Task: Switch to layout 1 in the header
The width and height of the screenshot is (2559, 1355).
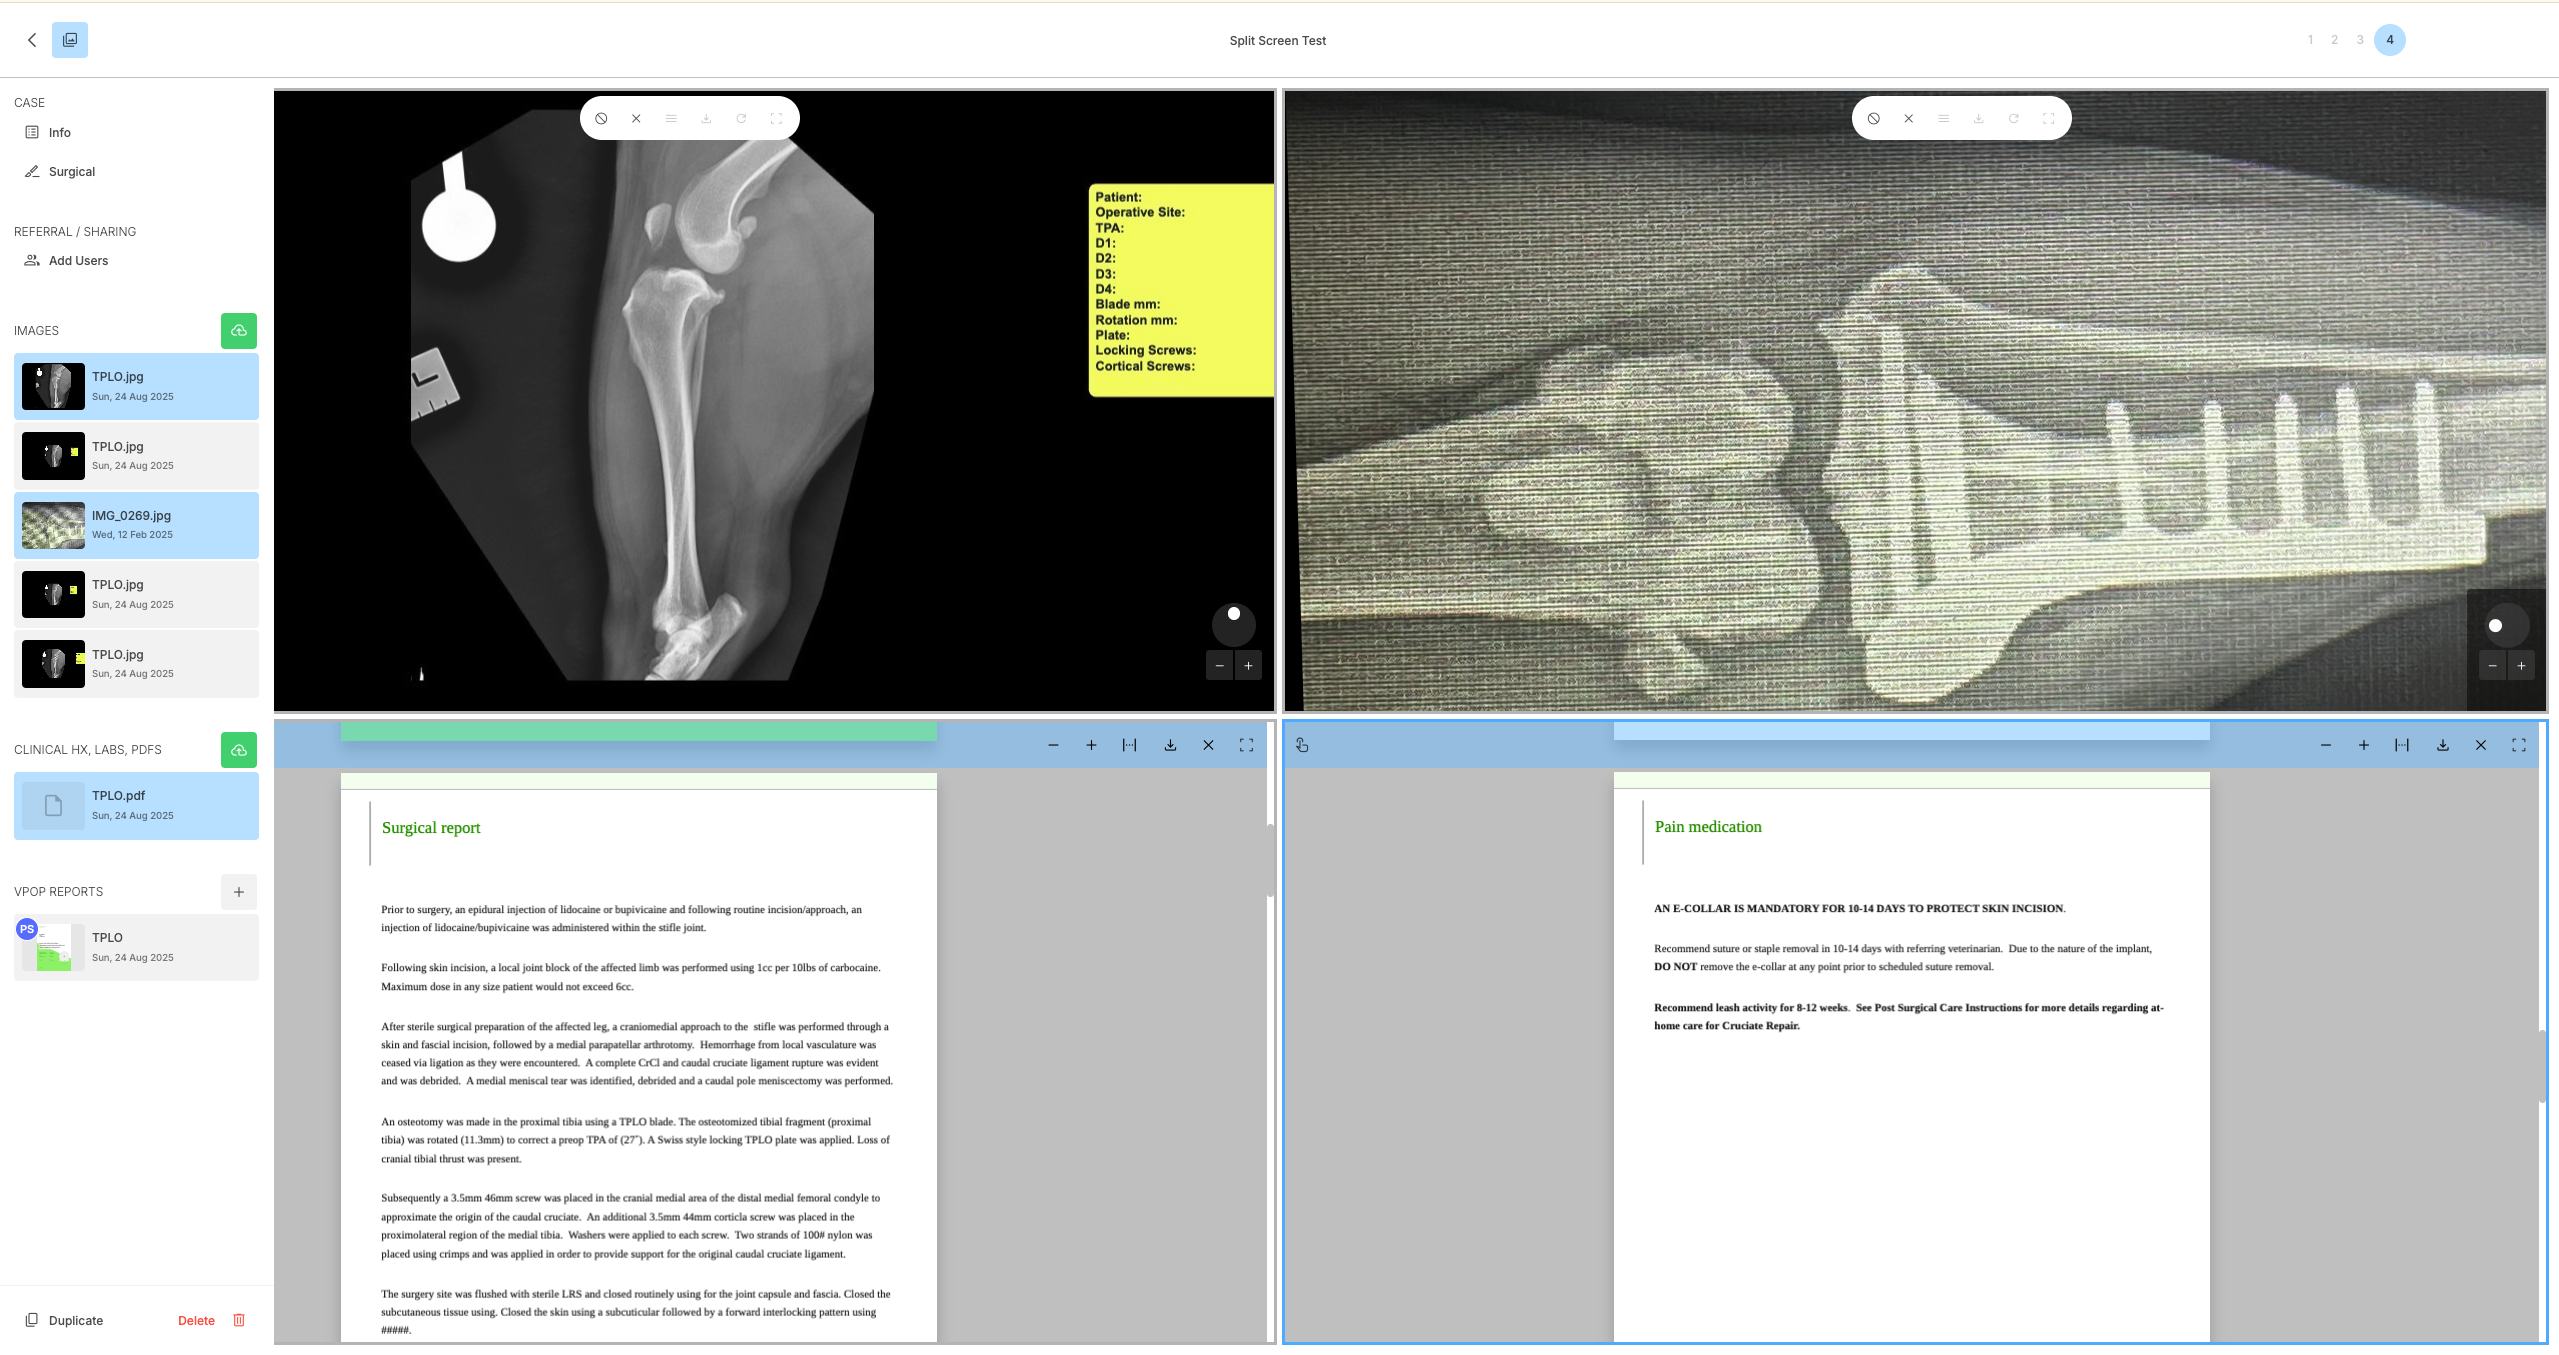Action: tap(2310, 40)
